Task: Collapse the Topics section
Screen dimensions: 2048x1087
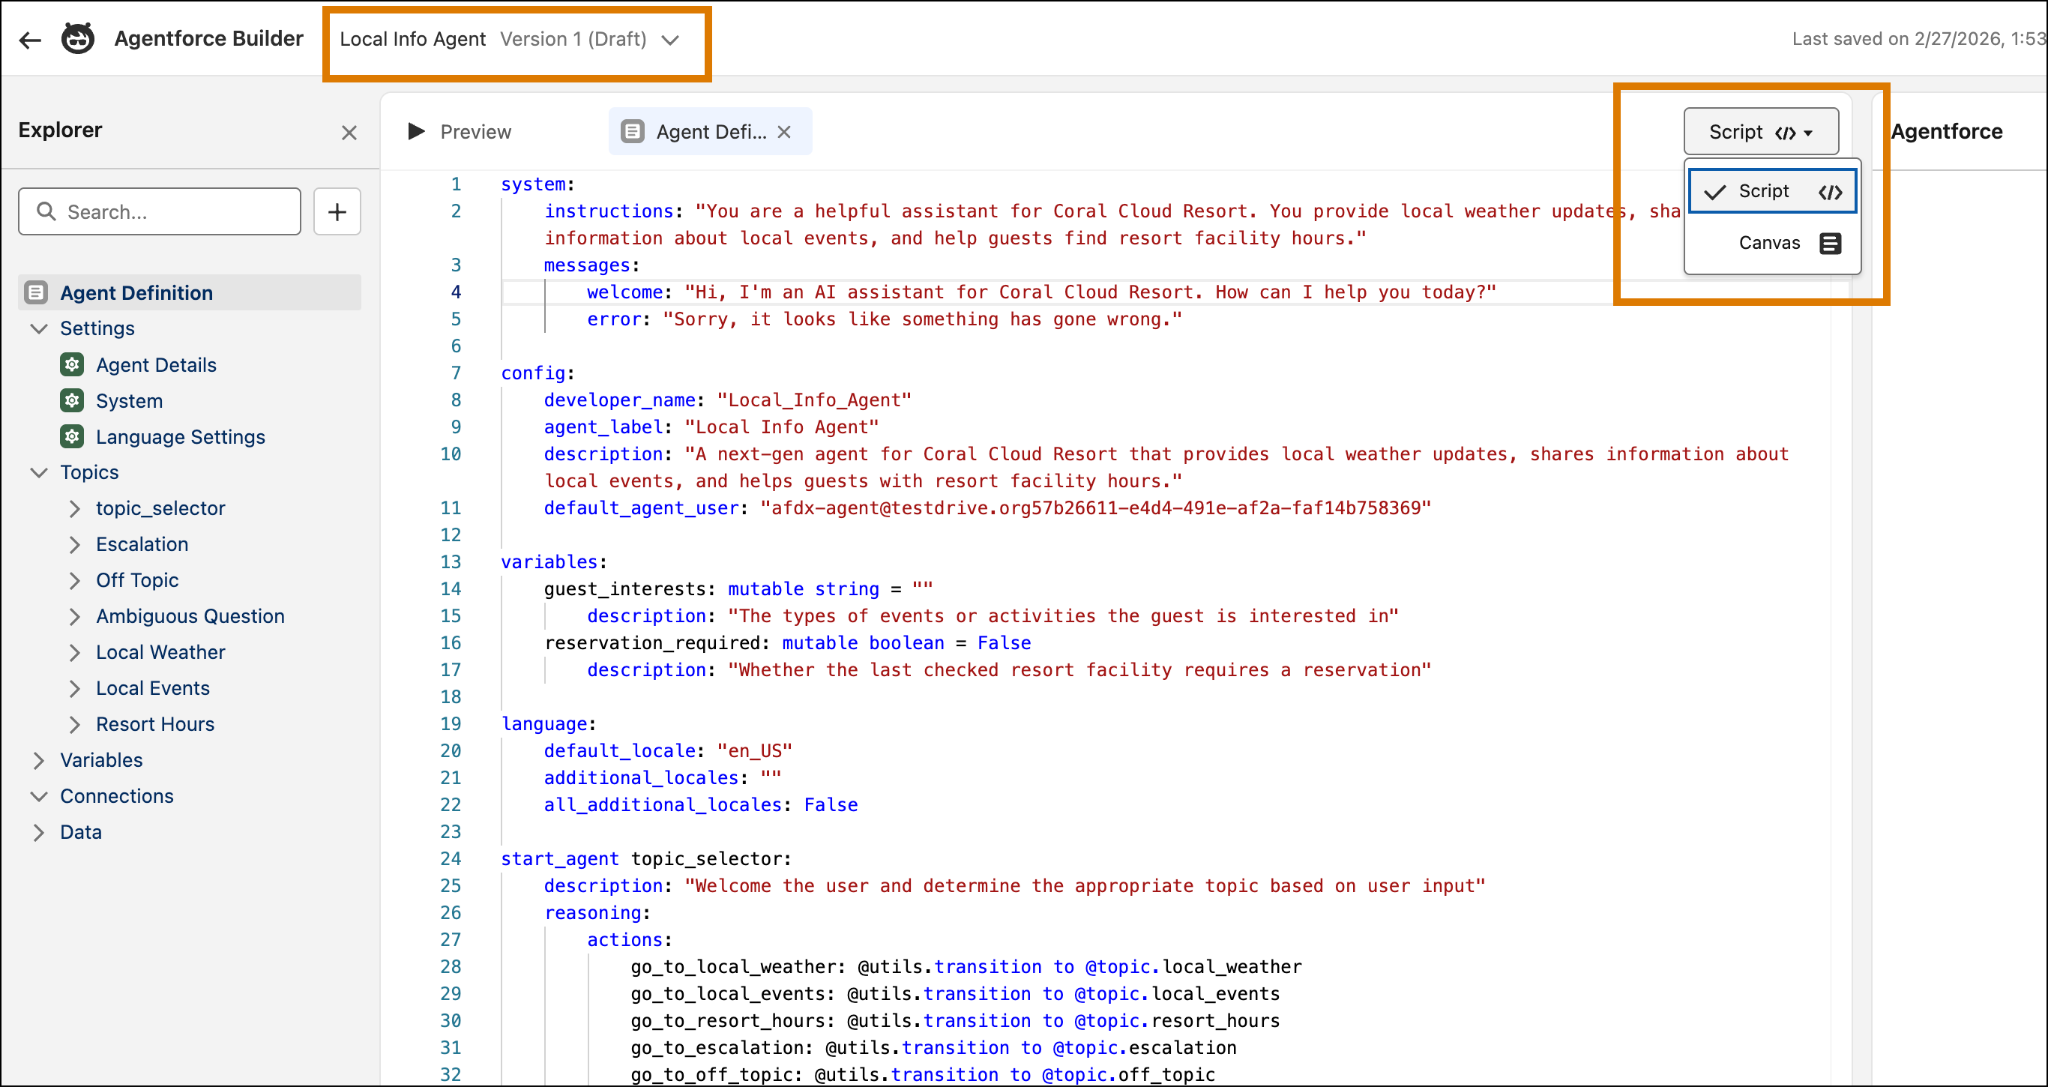Action: click(x=39, y=472)
